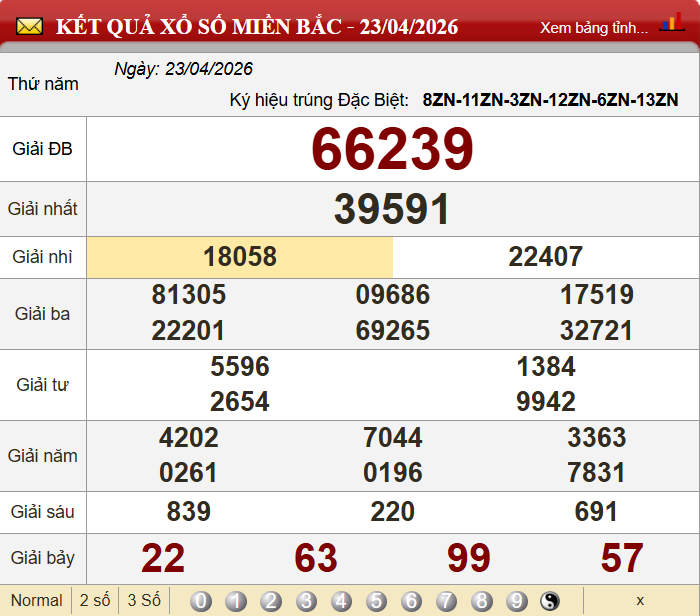Switch to 3 Số view
The width and height of the screenshot is (700, 616).
click(144, 601)
